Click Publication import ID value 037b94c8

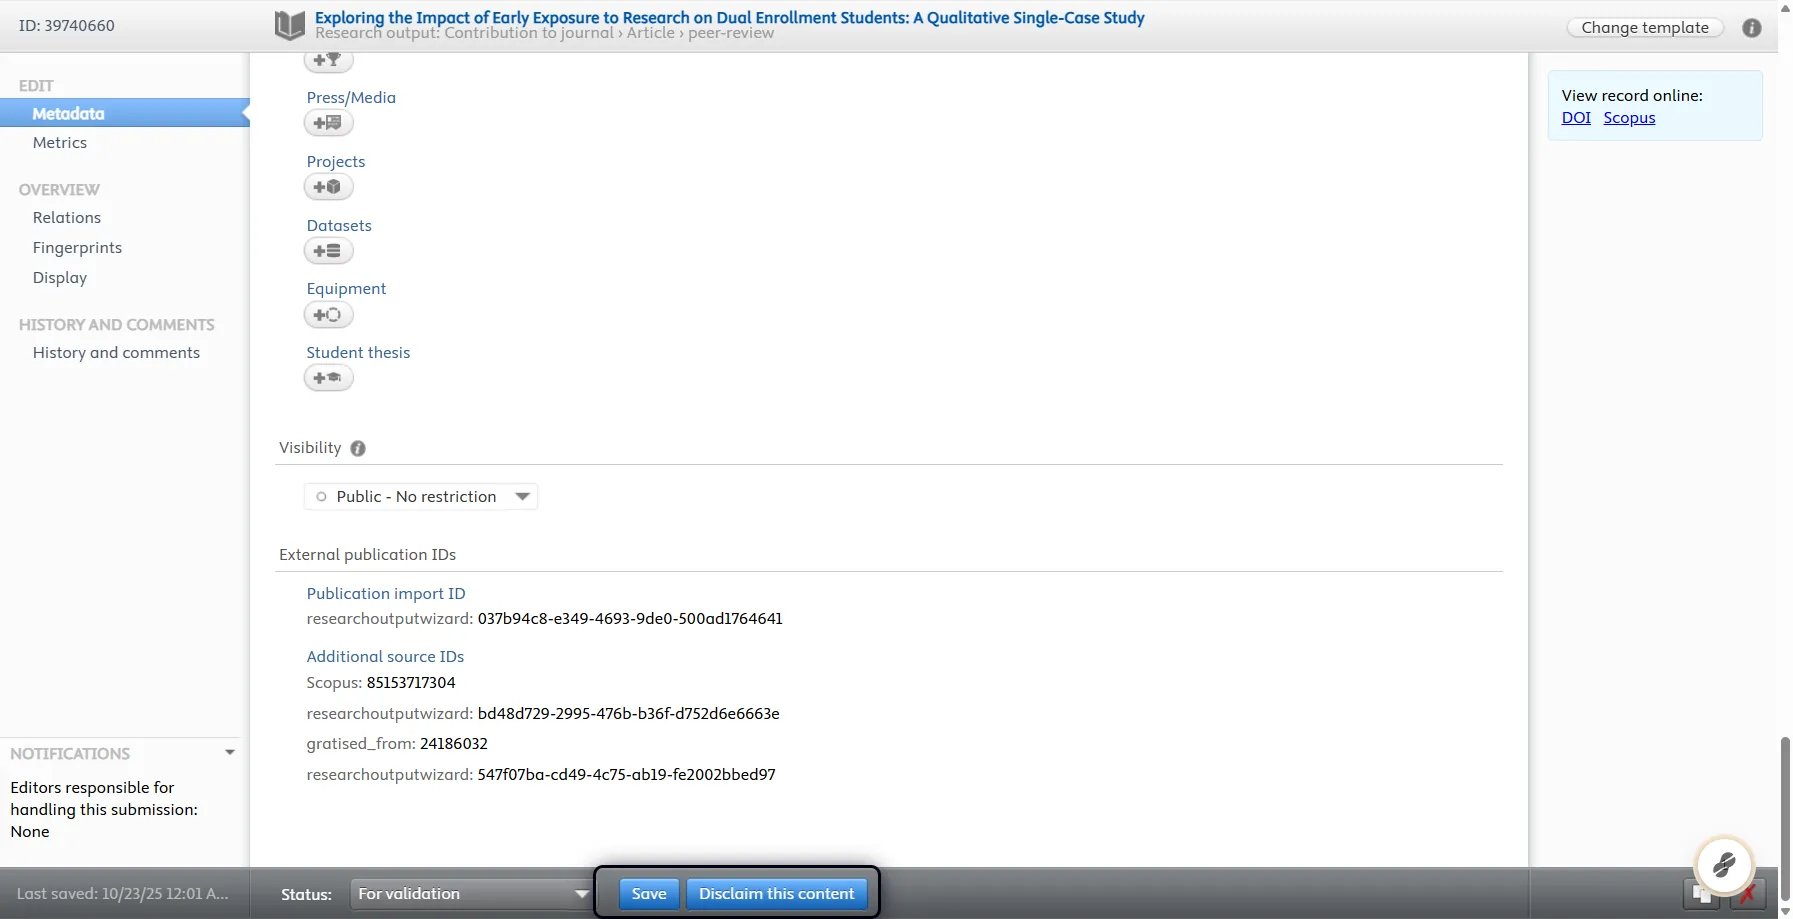pyautogui.click(x=630, y=619)
